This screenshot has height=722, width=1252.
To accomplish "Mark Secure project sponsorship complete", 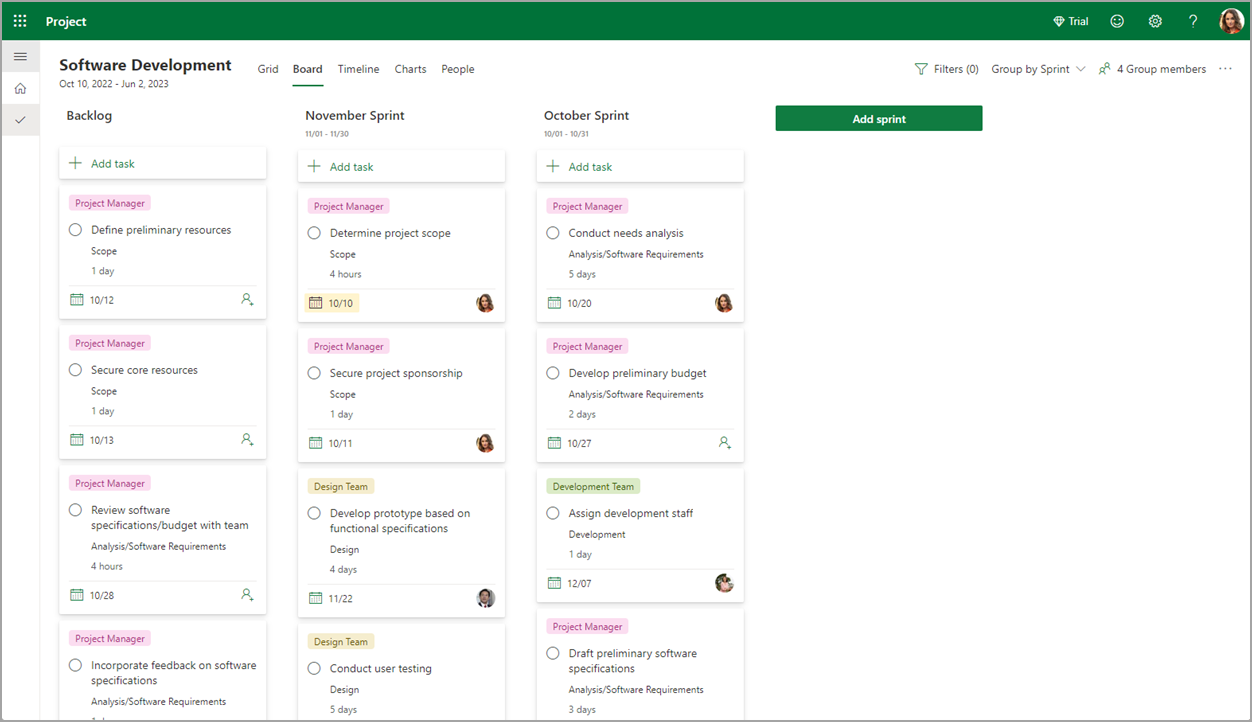I will click(314, 373).
